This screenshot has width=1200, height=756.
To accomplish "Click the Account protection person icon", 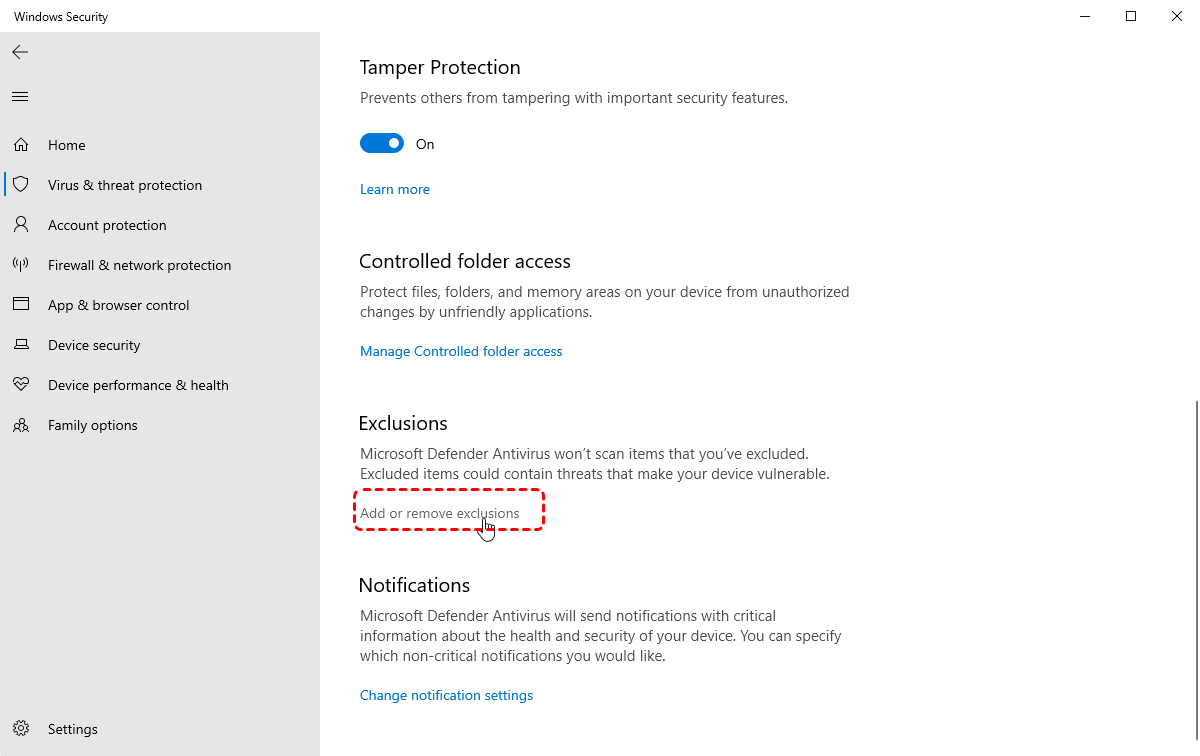I will pos(21,225).
